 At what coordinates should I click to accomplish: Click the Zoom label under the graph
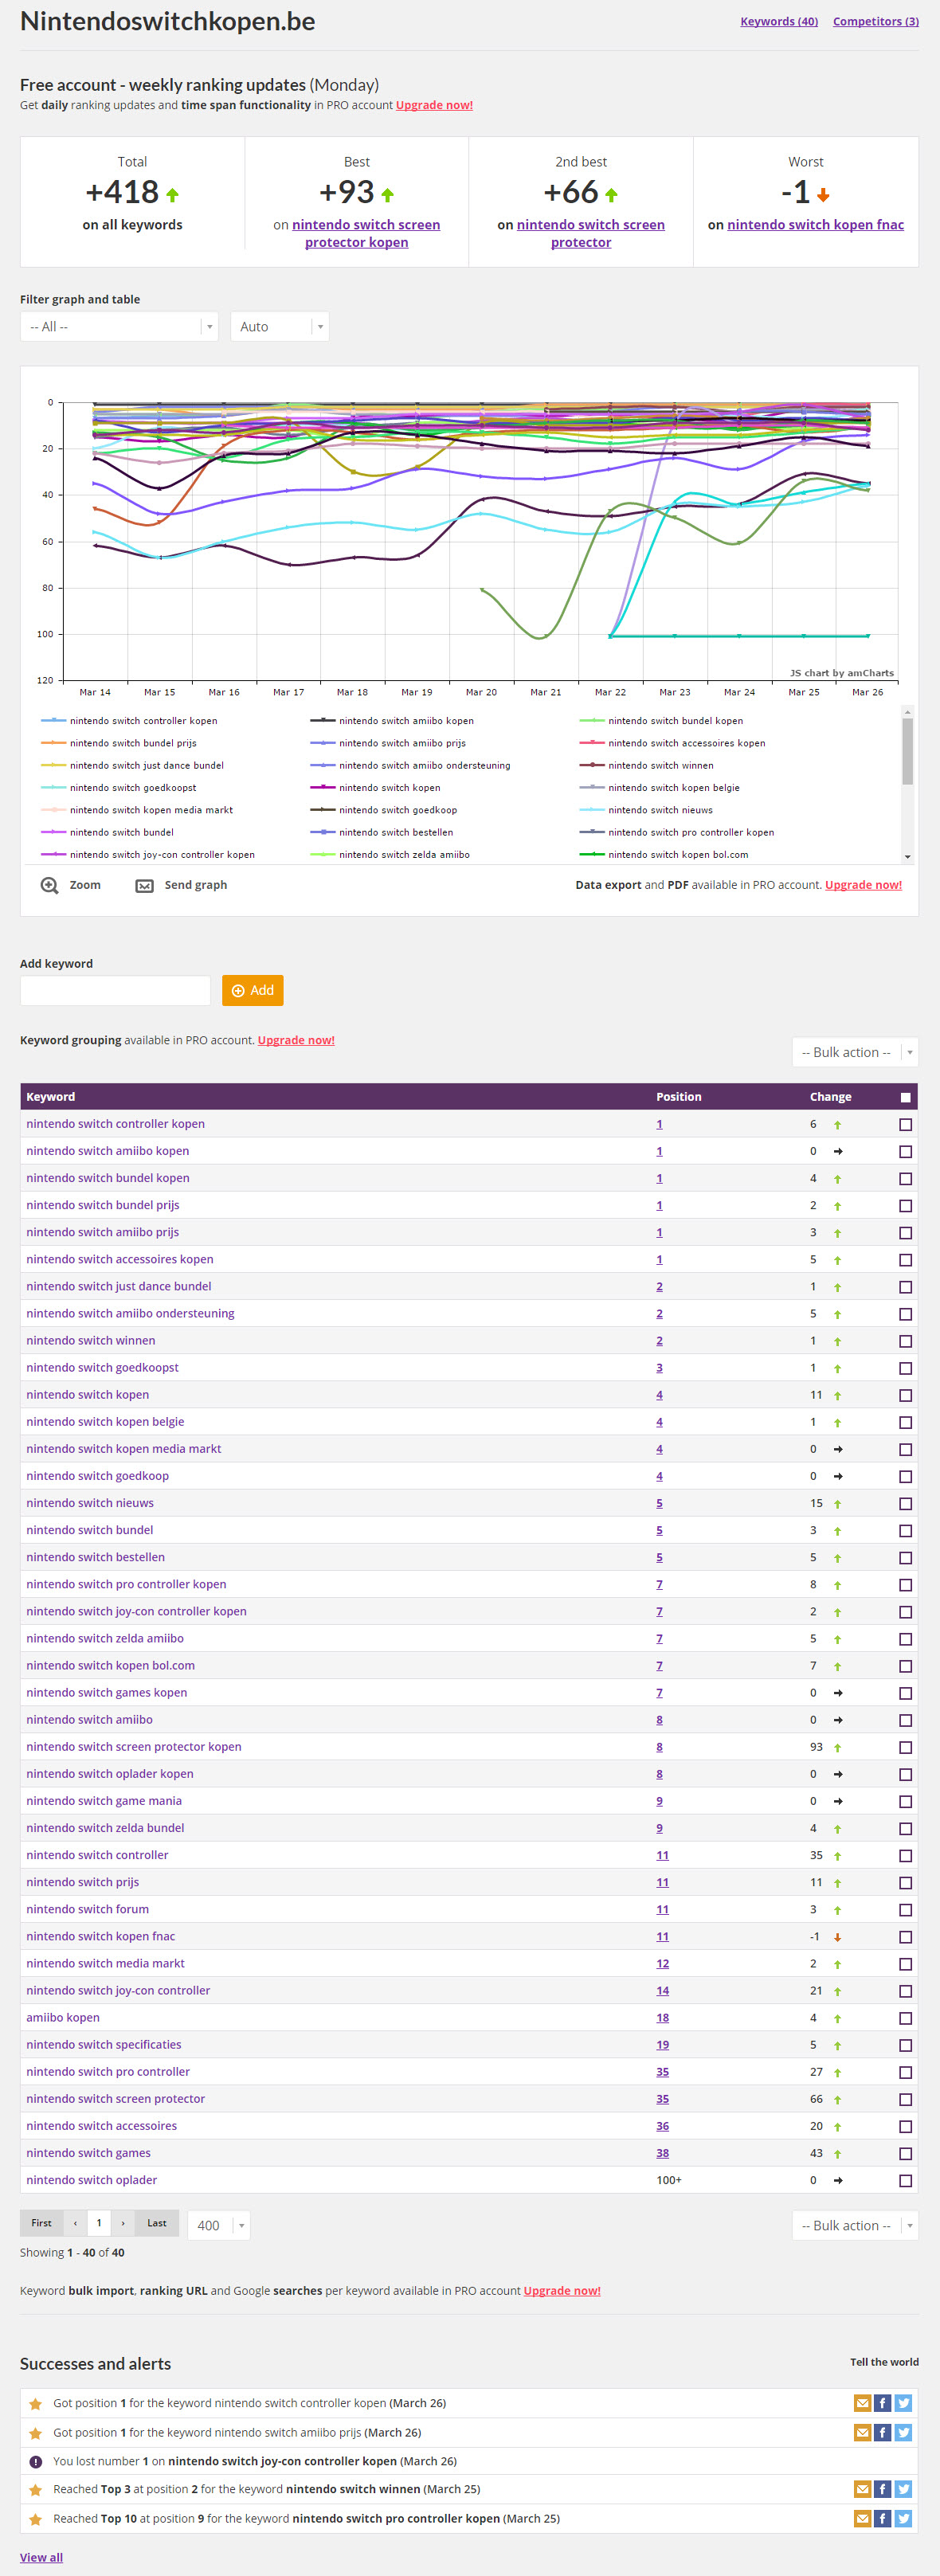pos(85,885)
